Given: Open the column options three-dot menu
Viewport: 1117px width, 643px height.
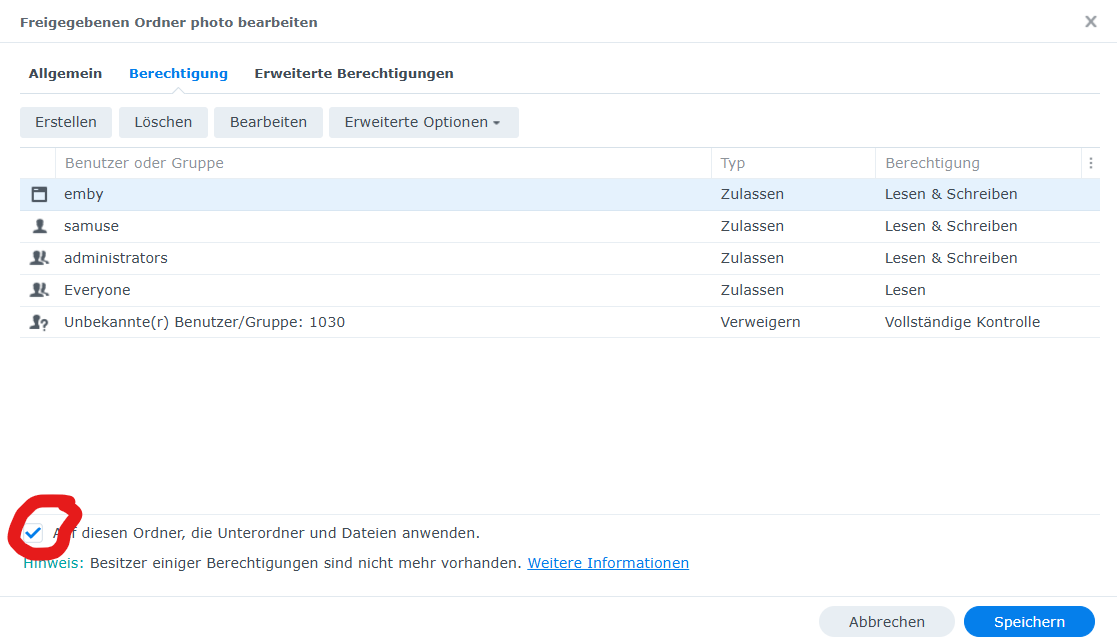Looking at the screenshot, I should (1090, 163).
